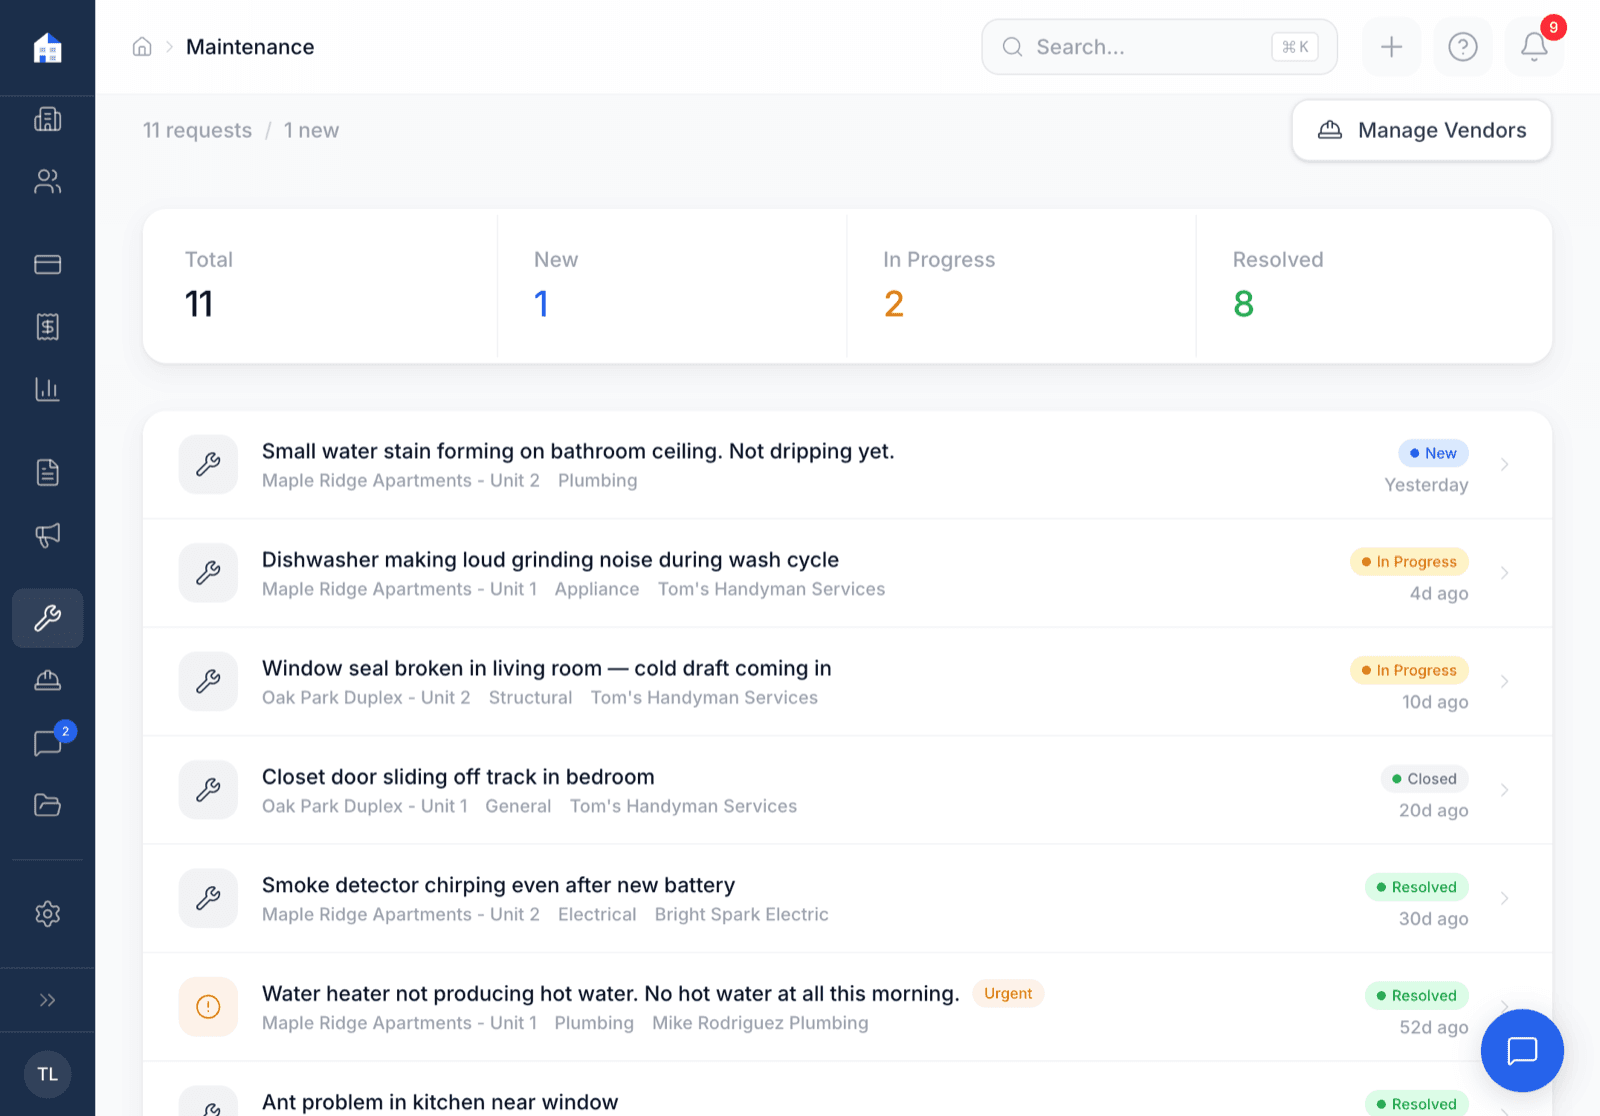Open messages chat bubble with badge
Screen dimensions: 1600x1116
click(x=47, y=742)
